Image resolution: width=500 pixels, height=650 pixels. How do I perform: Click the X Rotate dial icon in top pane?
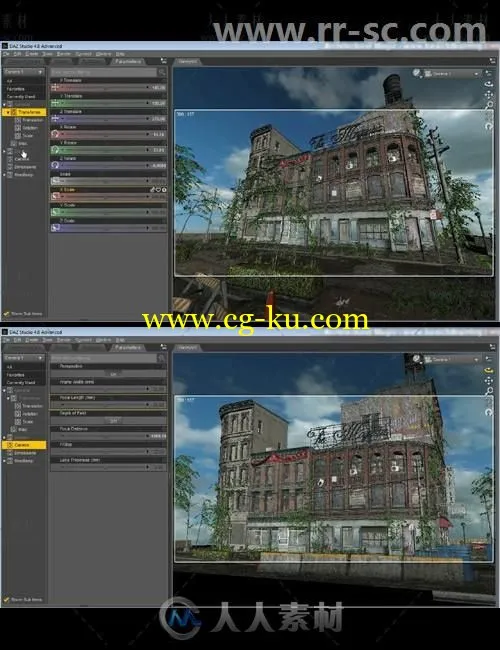click(x=55, y=134)
